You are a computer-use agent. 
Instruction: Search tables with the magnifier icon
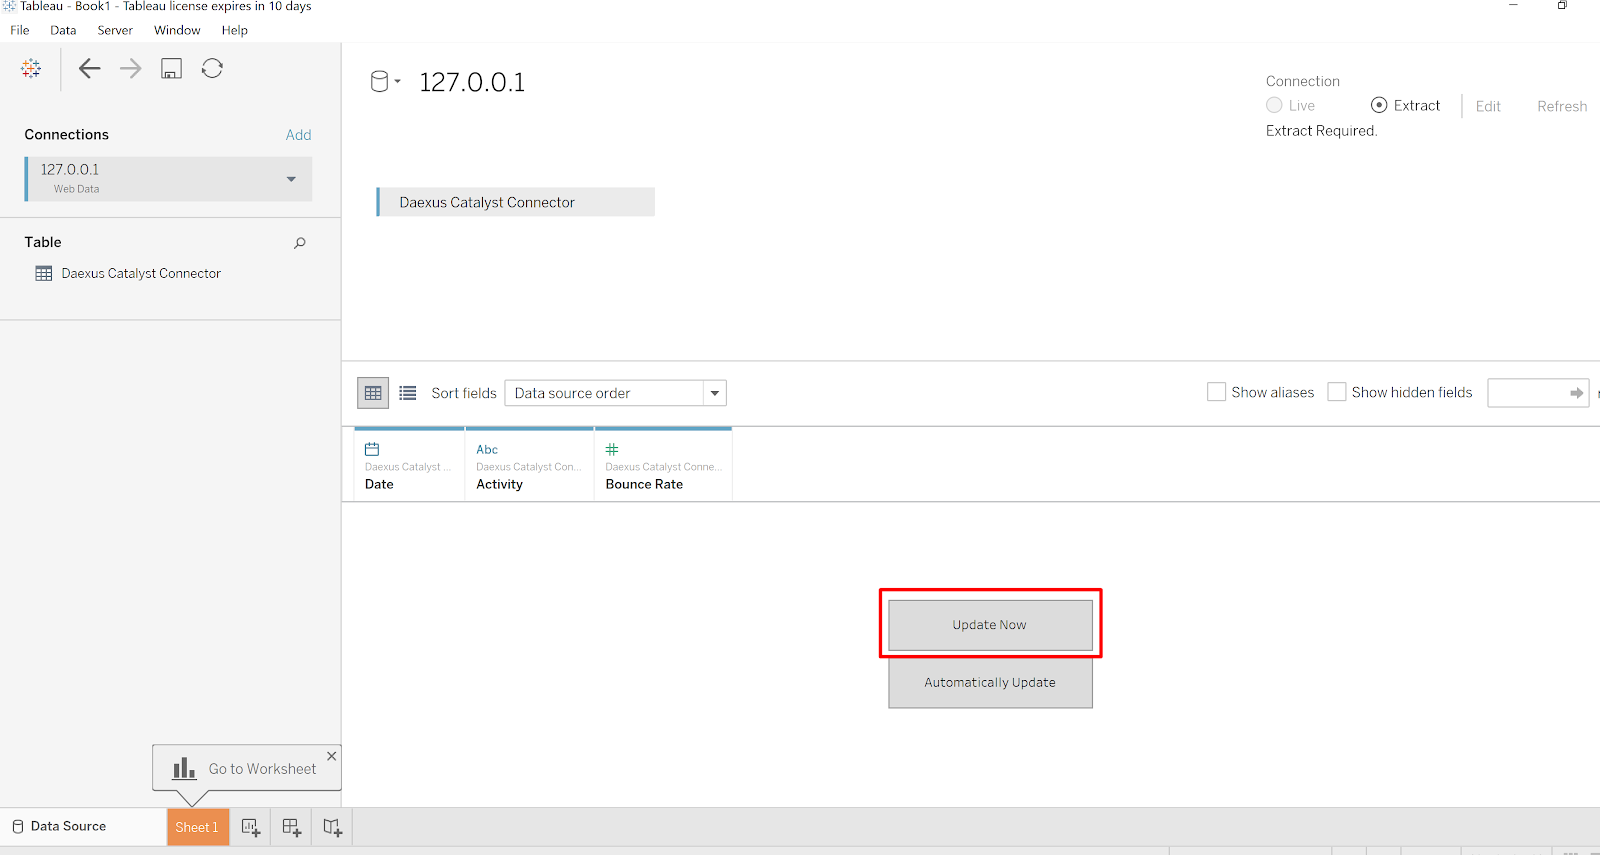pyautogui.click(x=299, y=243)
